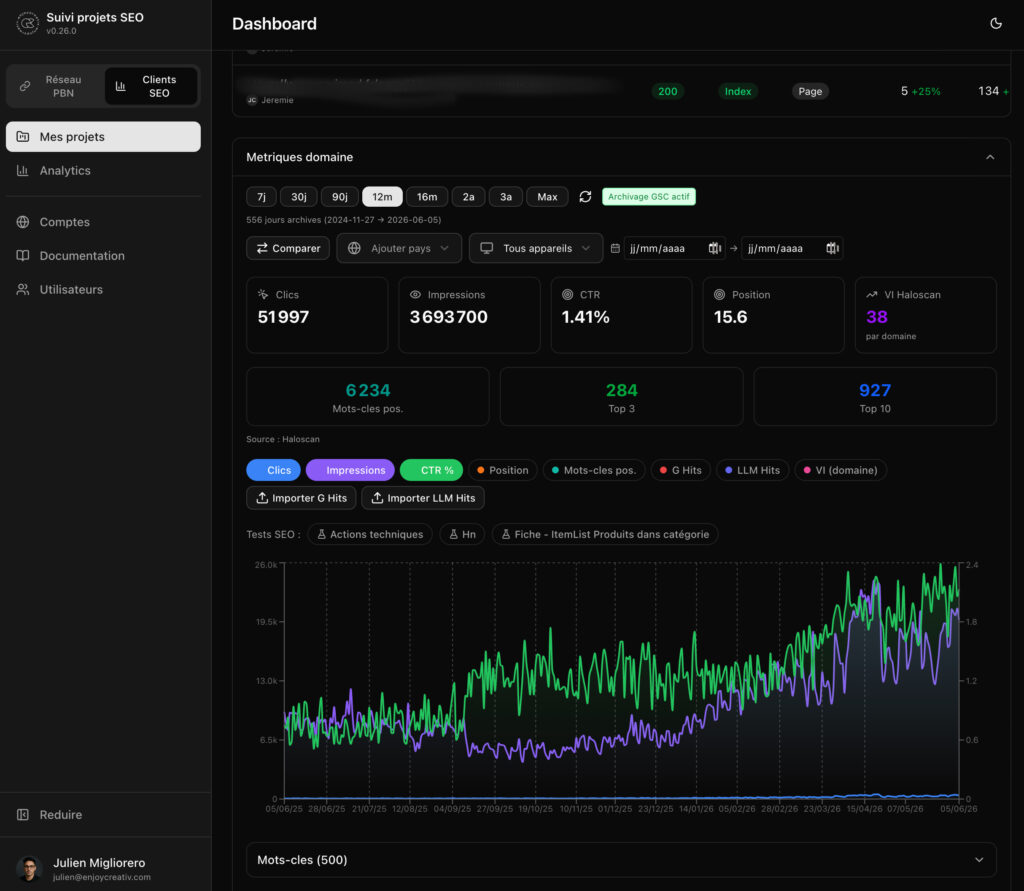
Task: Toggle the Impressions series pill
Action: 349,470
